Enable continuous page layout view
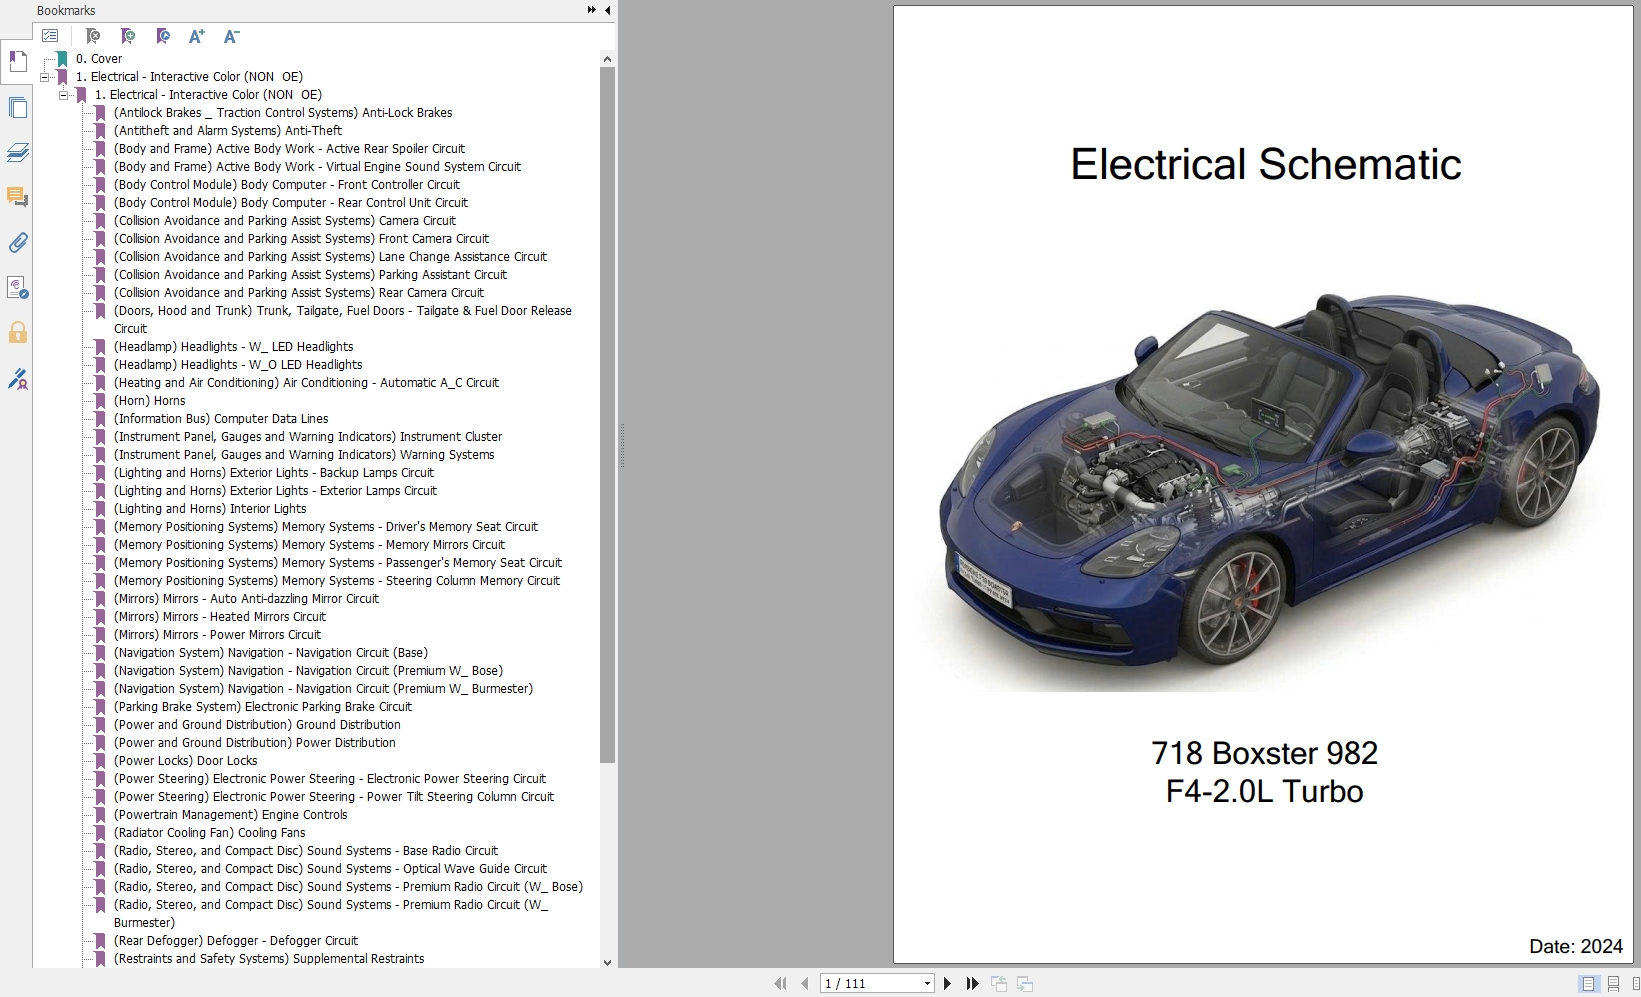This screenshot has height=997, width=1641. [x=1613, y=984]
